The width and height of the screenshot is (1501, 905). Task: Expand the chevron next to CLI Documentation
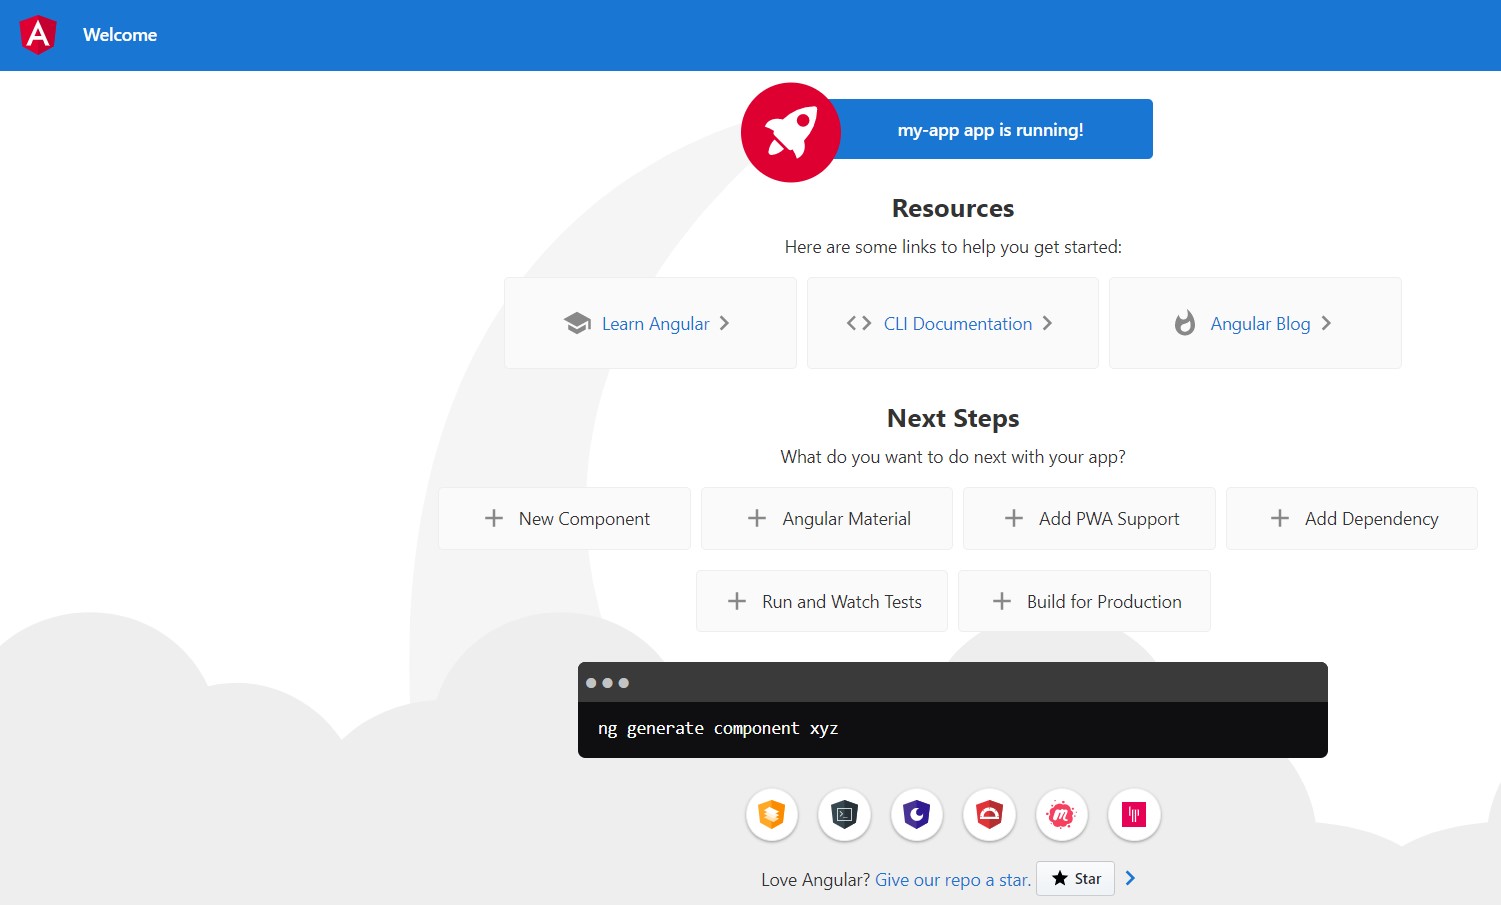click(x=1048, y=323)
